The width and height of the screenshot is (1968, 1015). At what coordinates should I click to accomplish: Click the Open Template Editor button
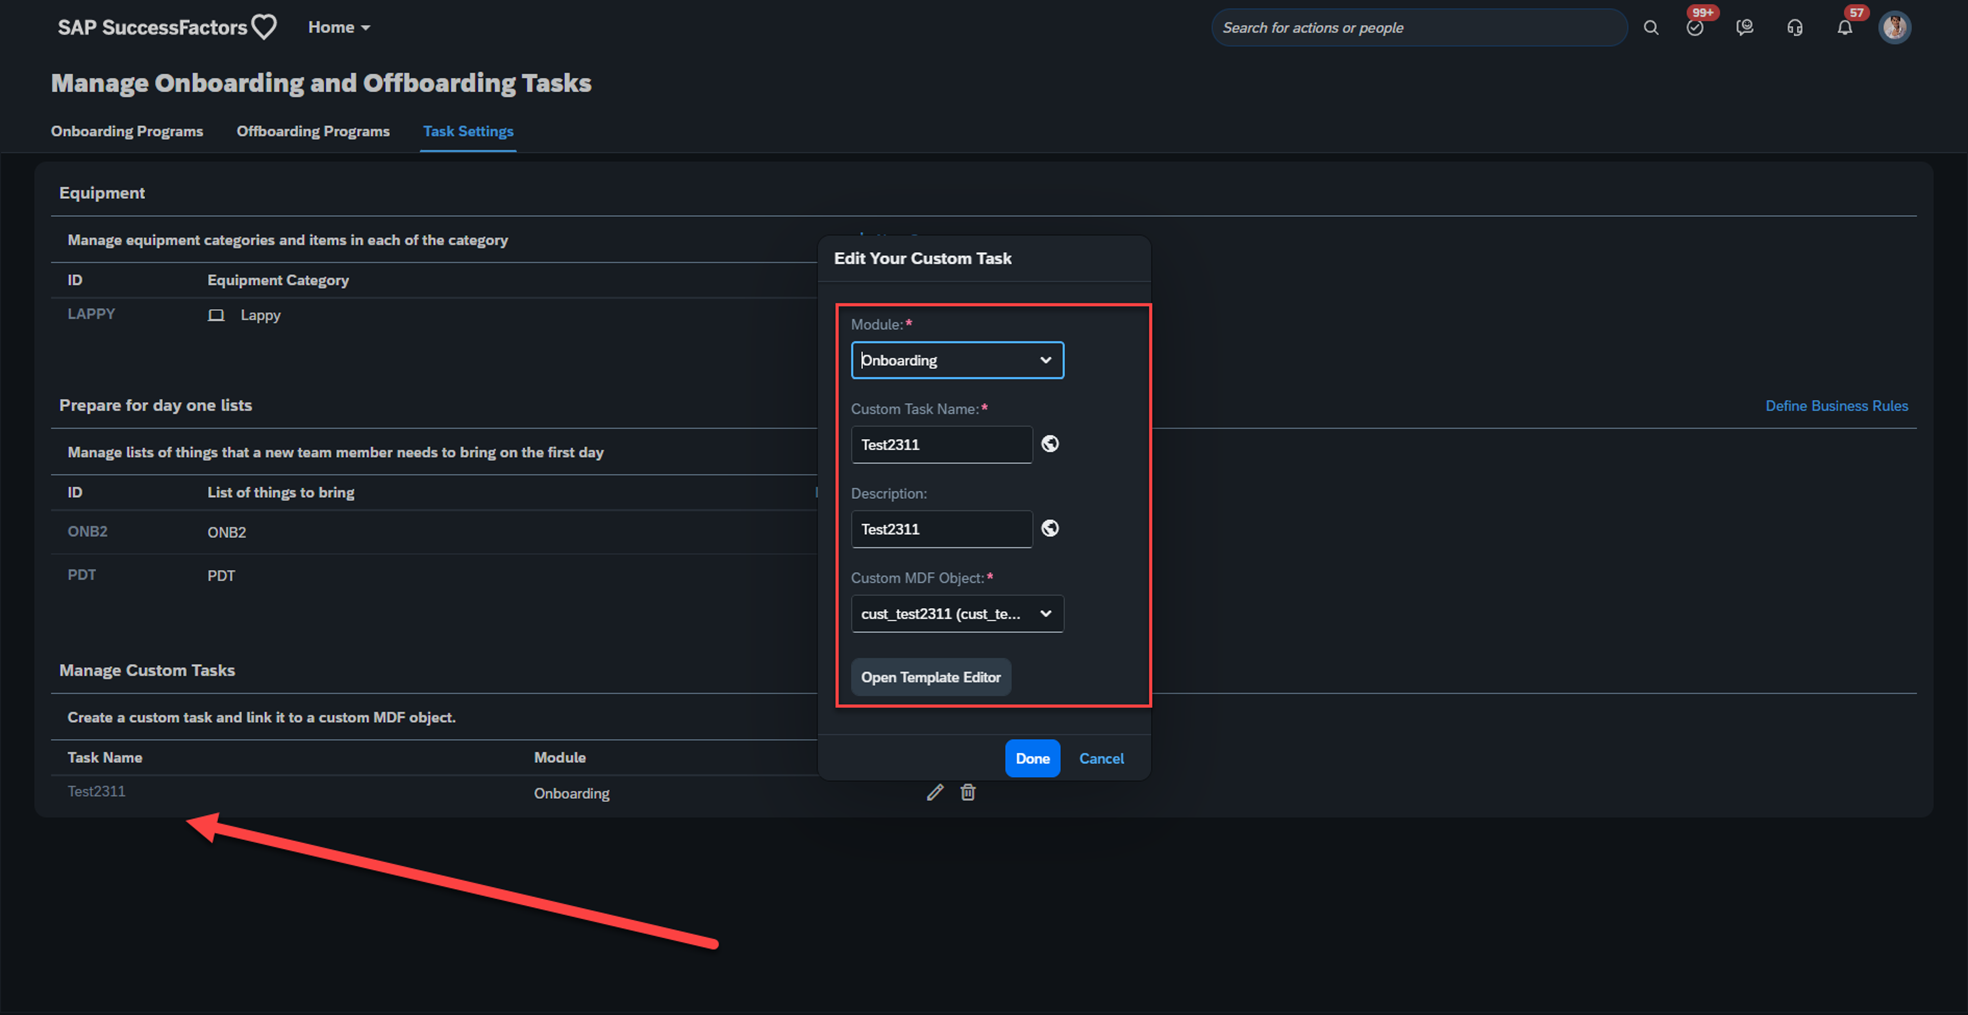(931, 677)
